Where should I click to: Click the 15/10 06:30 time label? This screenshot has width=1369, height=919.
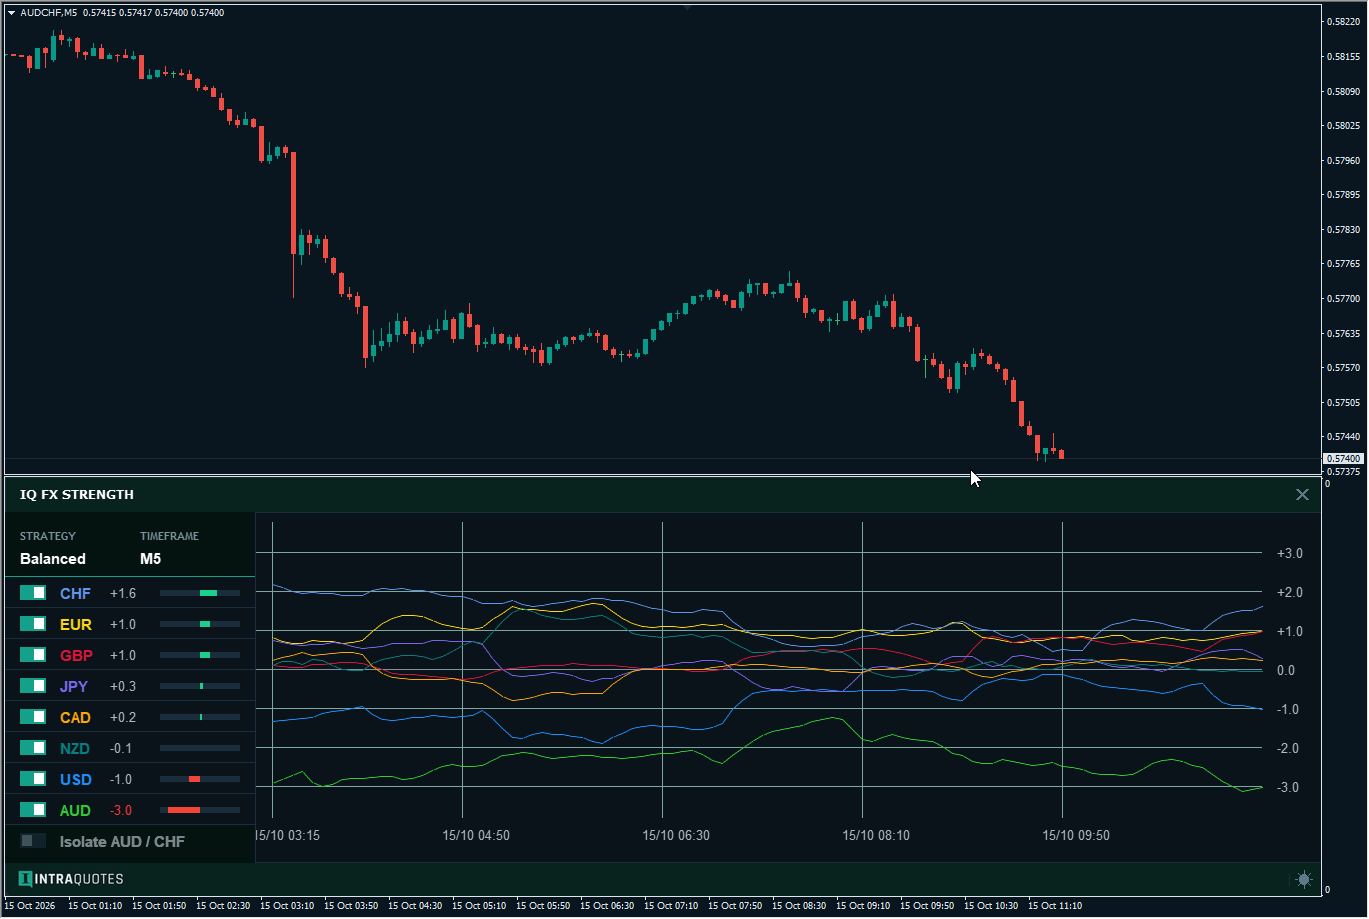(x=676, y=834)
